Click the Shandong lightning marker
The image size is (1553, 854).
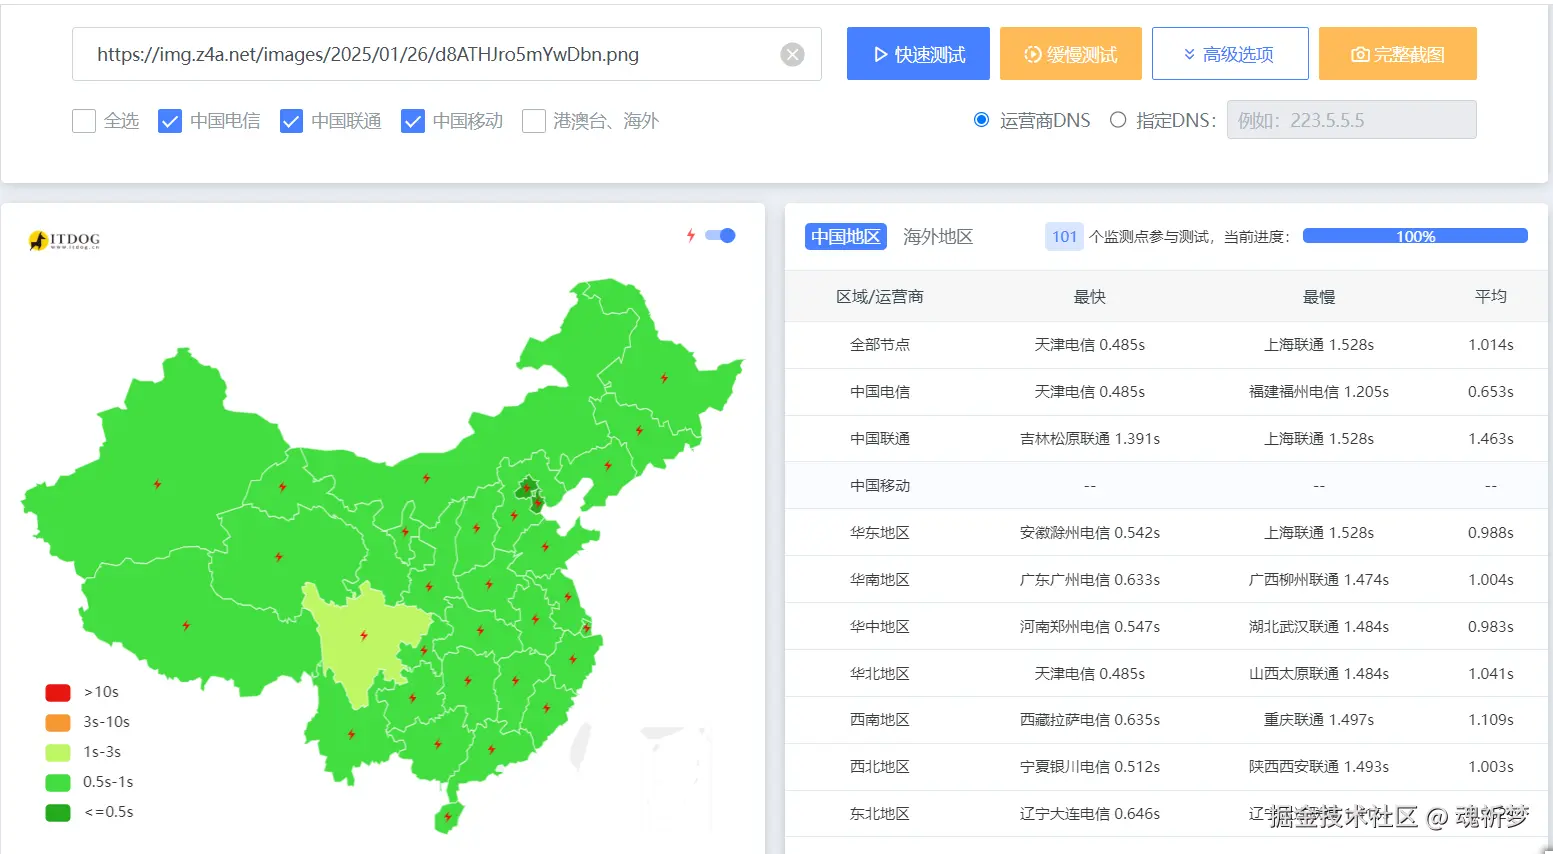[x=545, y=547]
